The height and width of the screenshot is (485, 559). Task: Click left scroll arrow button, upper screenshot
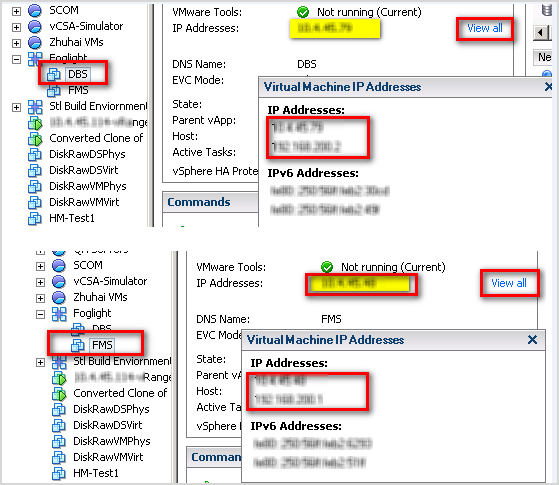point(541,33)
